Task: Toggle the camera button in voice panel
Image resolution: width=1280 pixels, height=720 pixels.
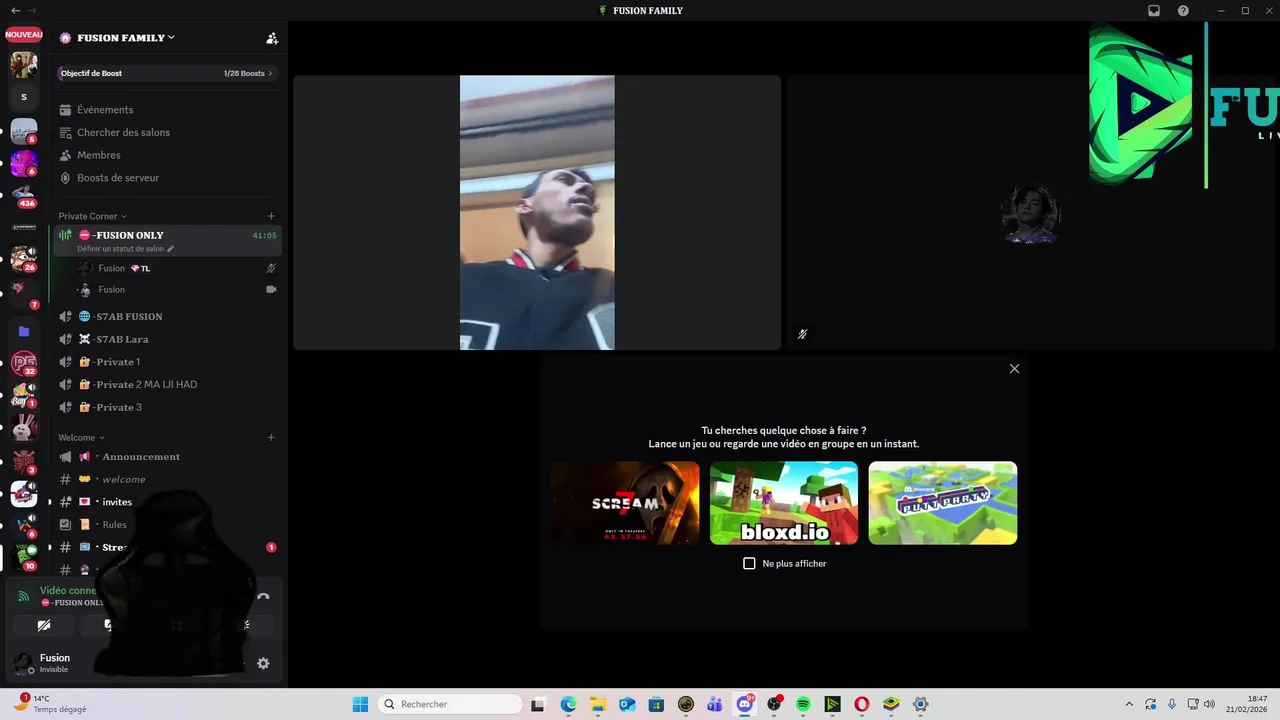Action: 44,625
